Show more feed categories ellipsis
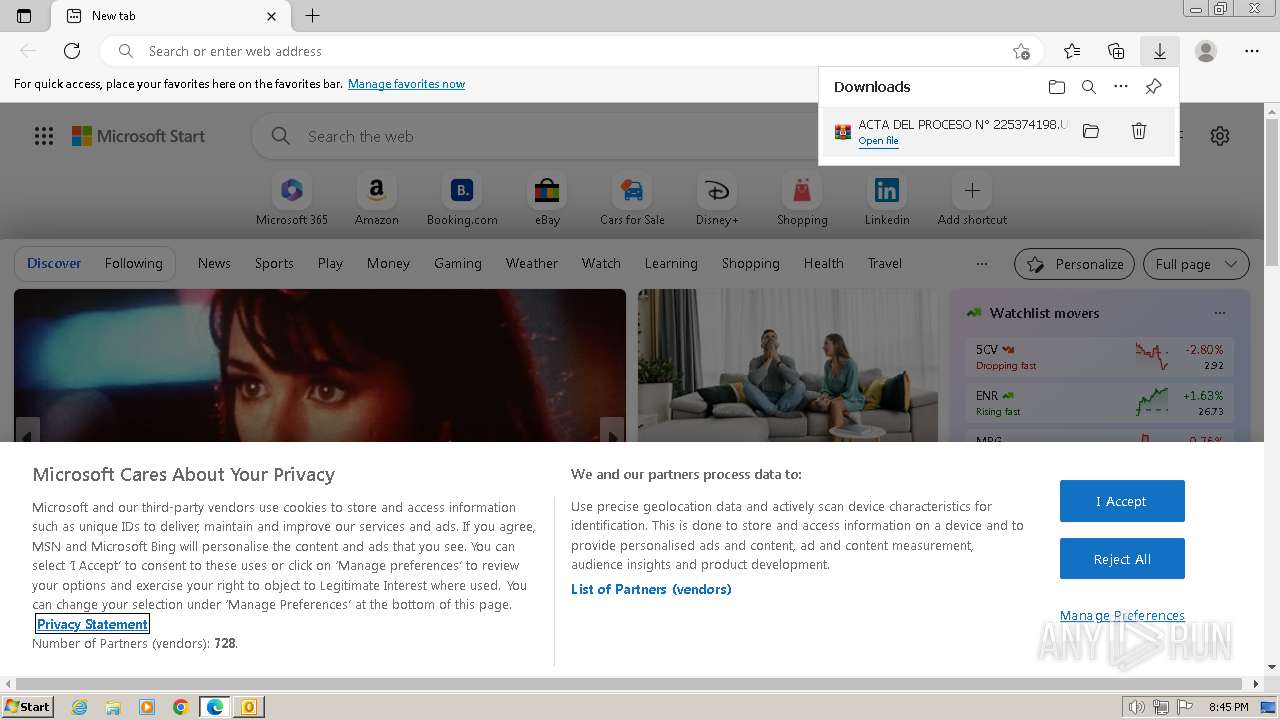1280x720 pixels. (x=982, y=264)
